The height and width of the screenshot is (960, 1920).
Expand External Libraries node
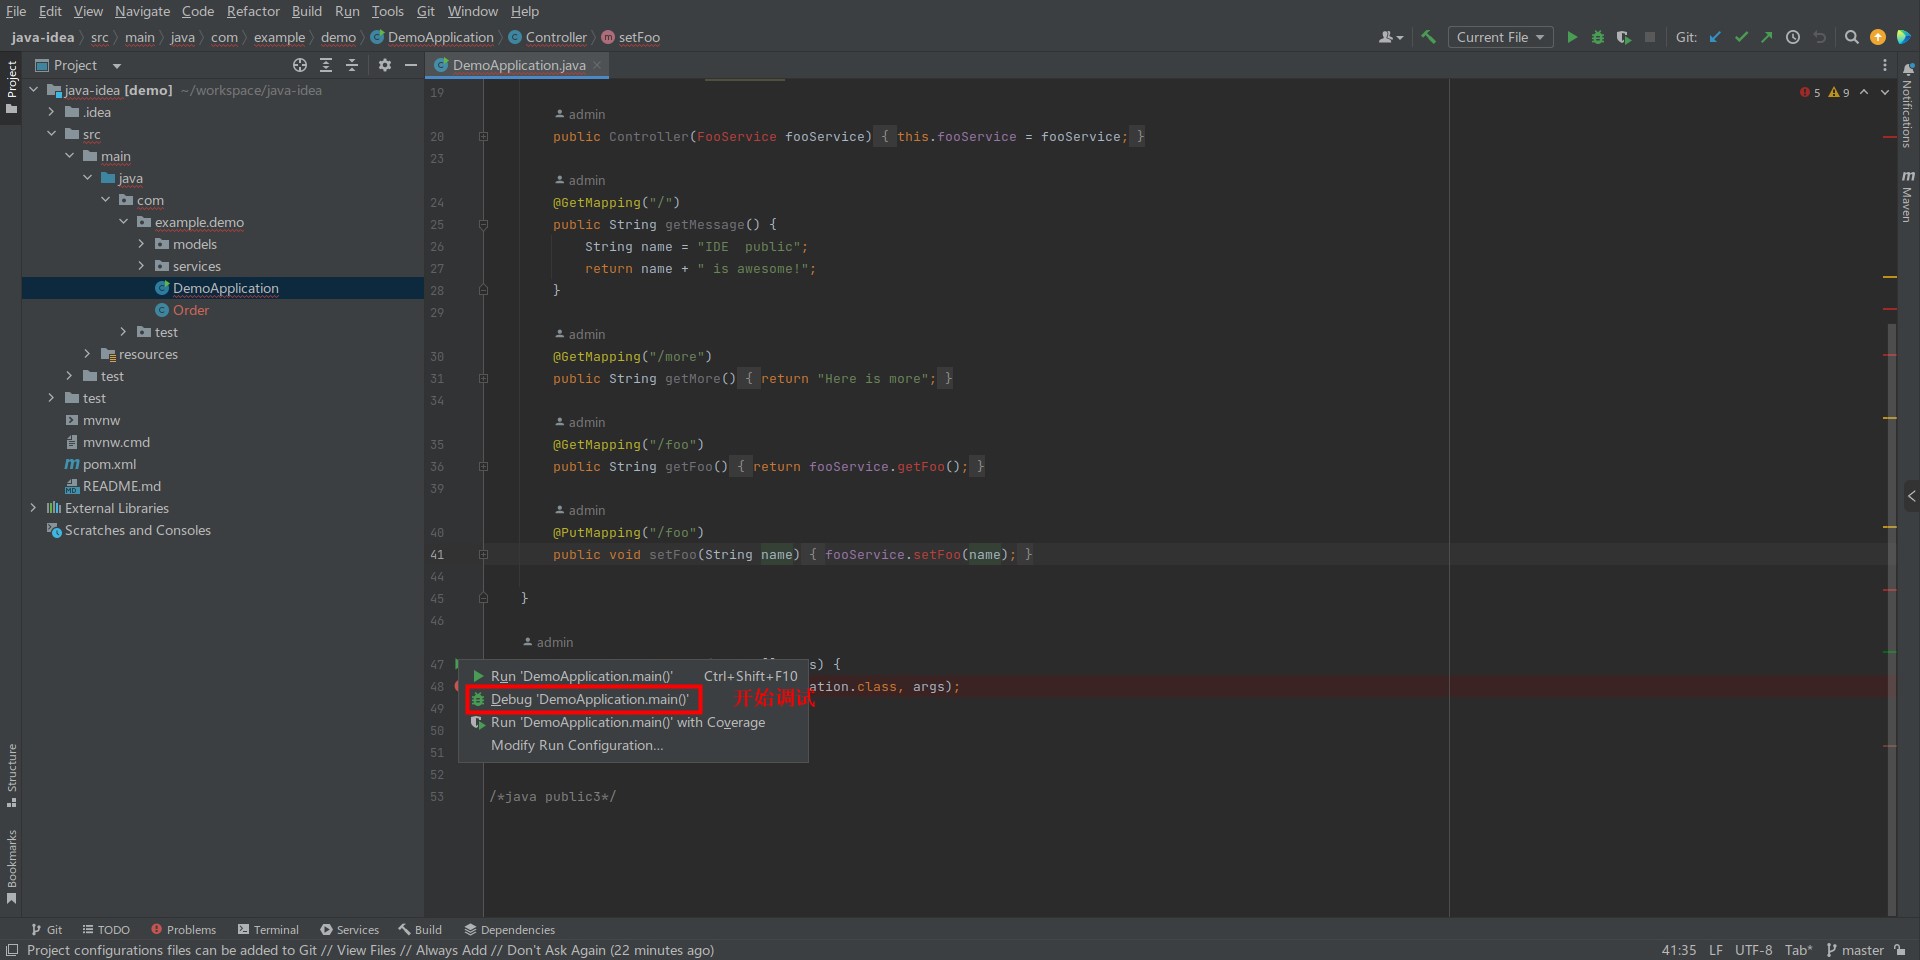[34, 508]
